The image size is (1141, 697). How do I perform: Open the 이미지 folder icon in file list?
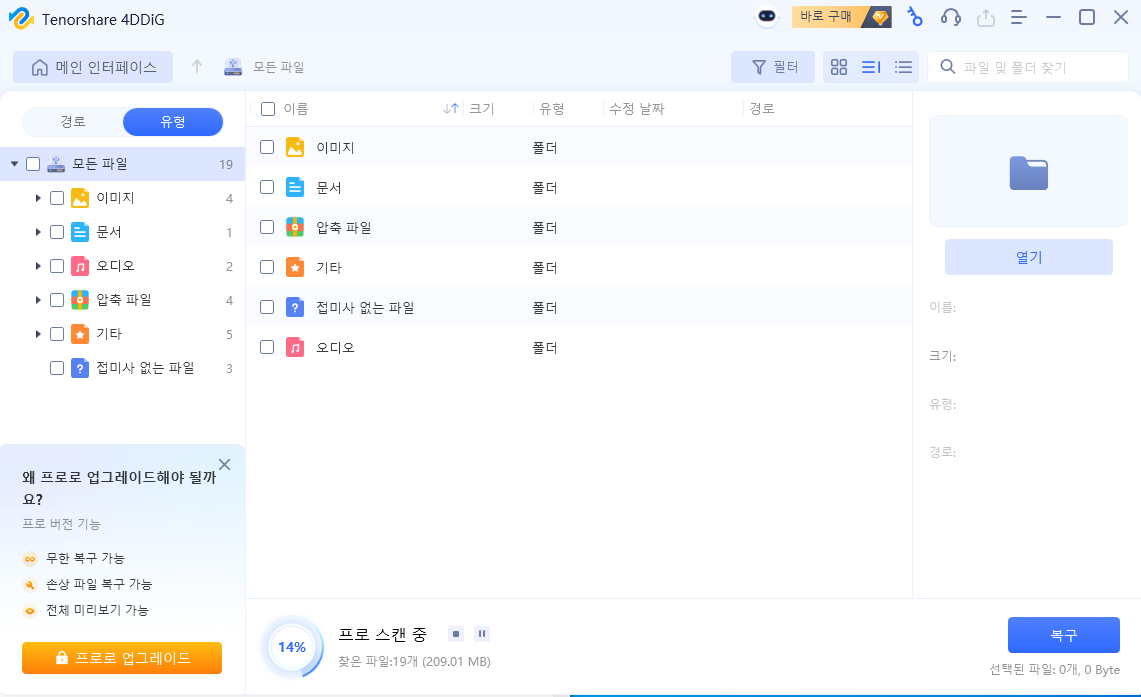pos(295,147)
